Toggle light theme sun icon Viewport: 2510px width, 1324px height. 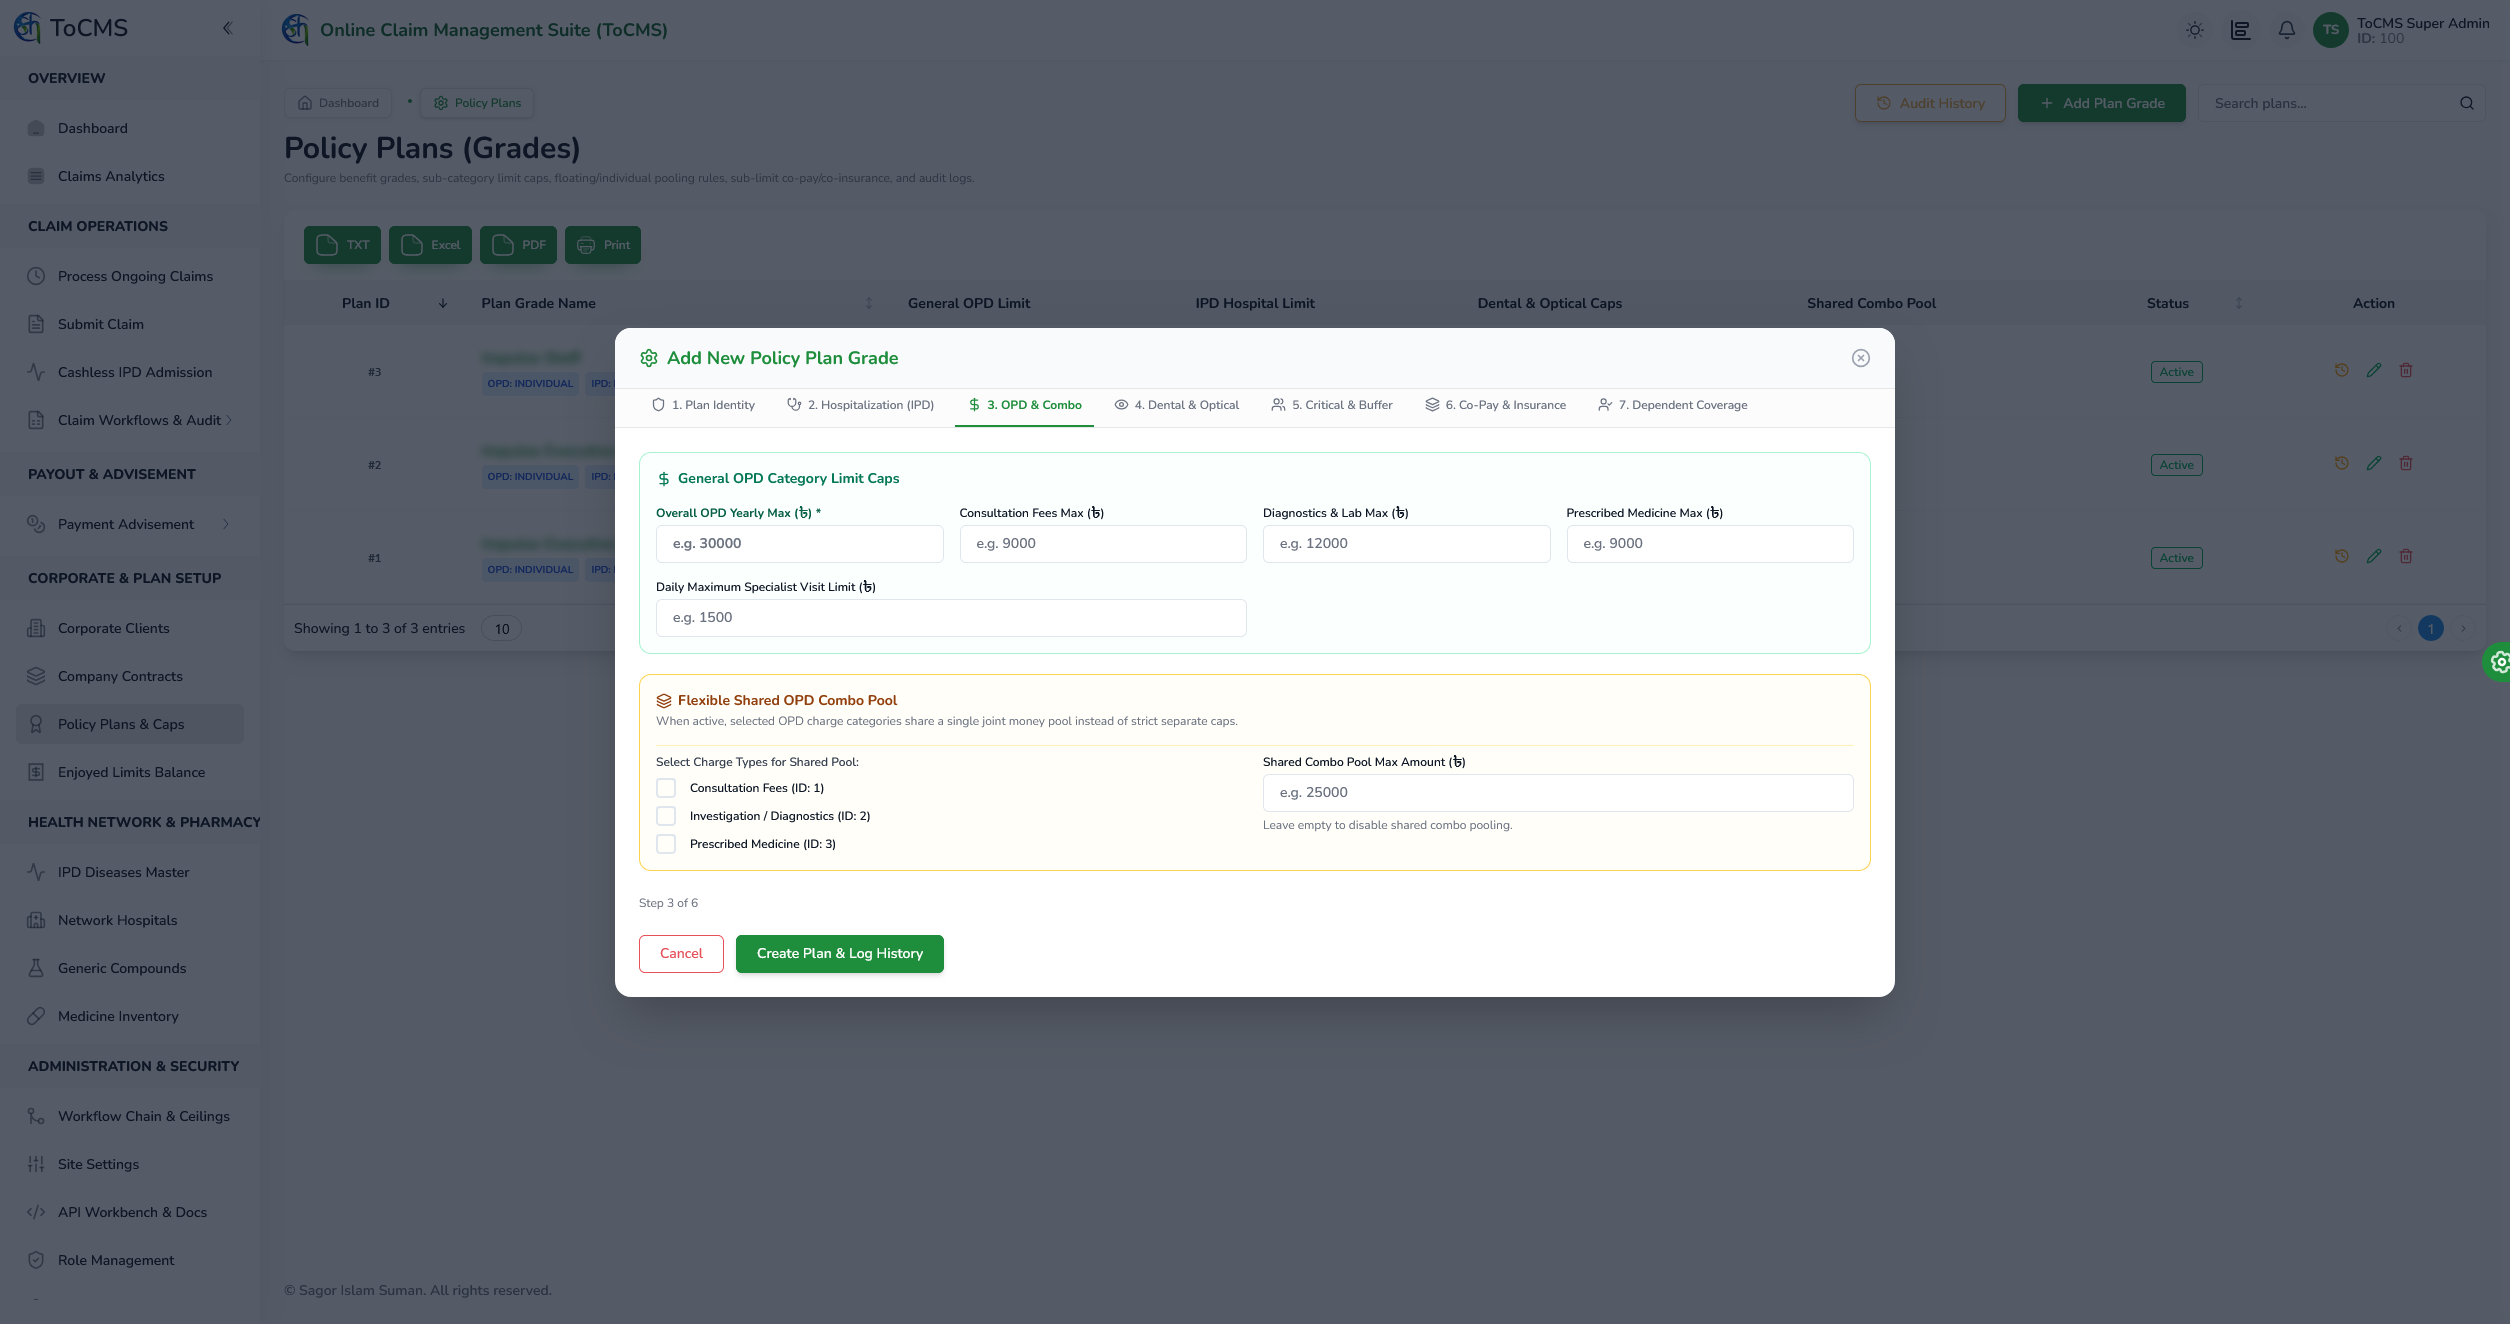[2195, 30]
